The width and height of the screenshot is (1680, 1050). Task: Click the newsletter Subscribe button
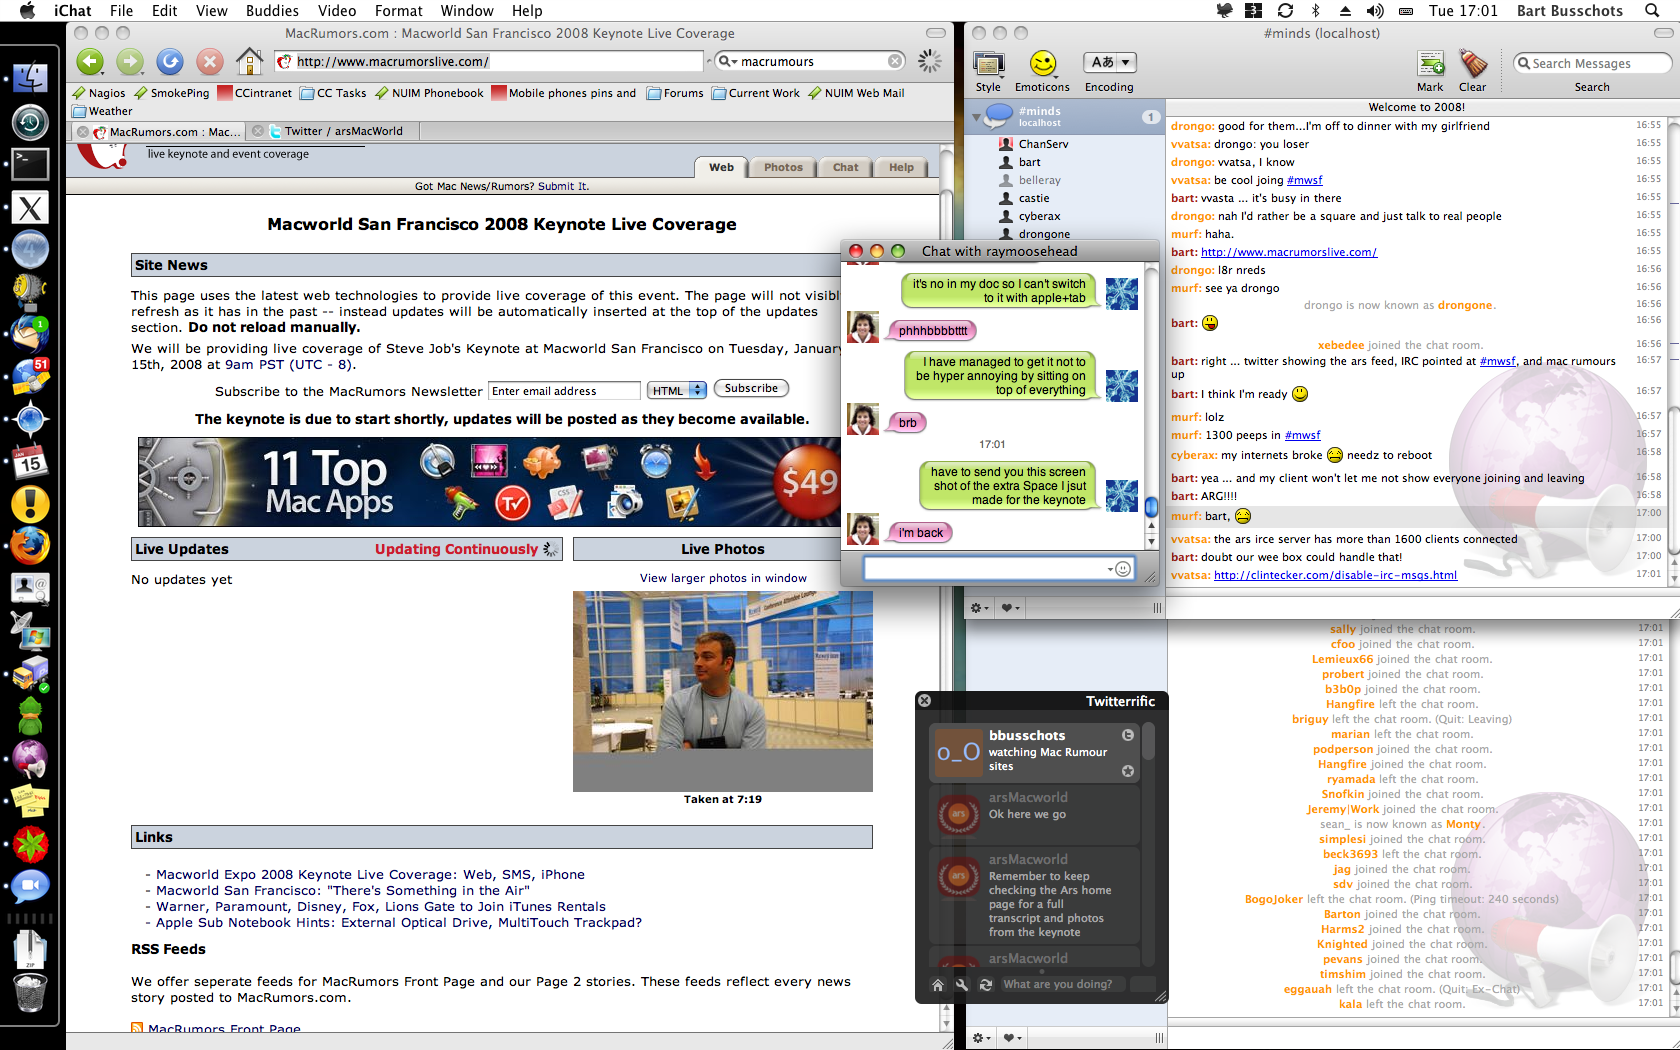tap(751, 388)
